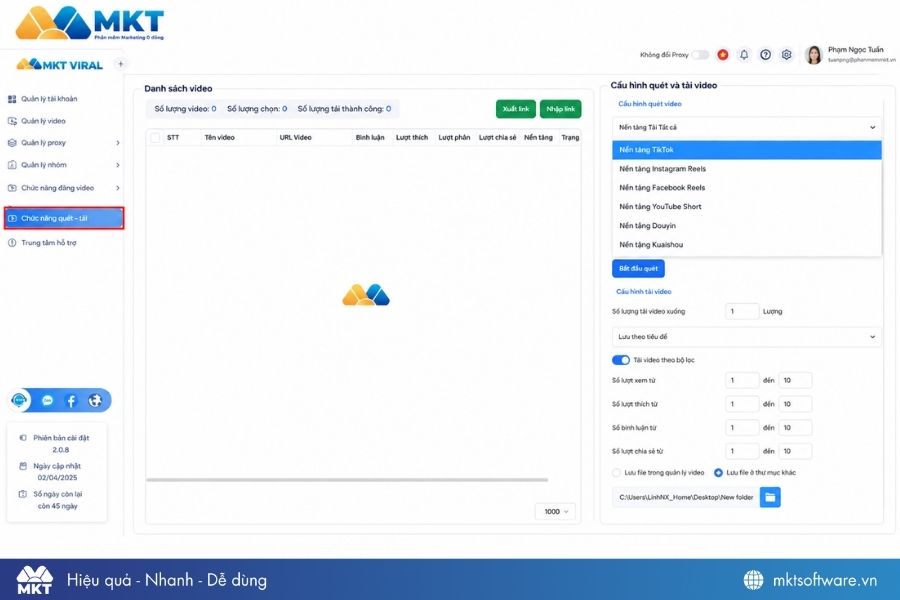Open the help question mark icon
The width and height of the screenshot is (900, 600).
click(765, 55)
